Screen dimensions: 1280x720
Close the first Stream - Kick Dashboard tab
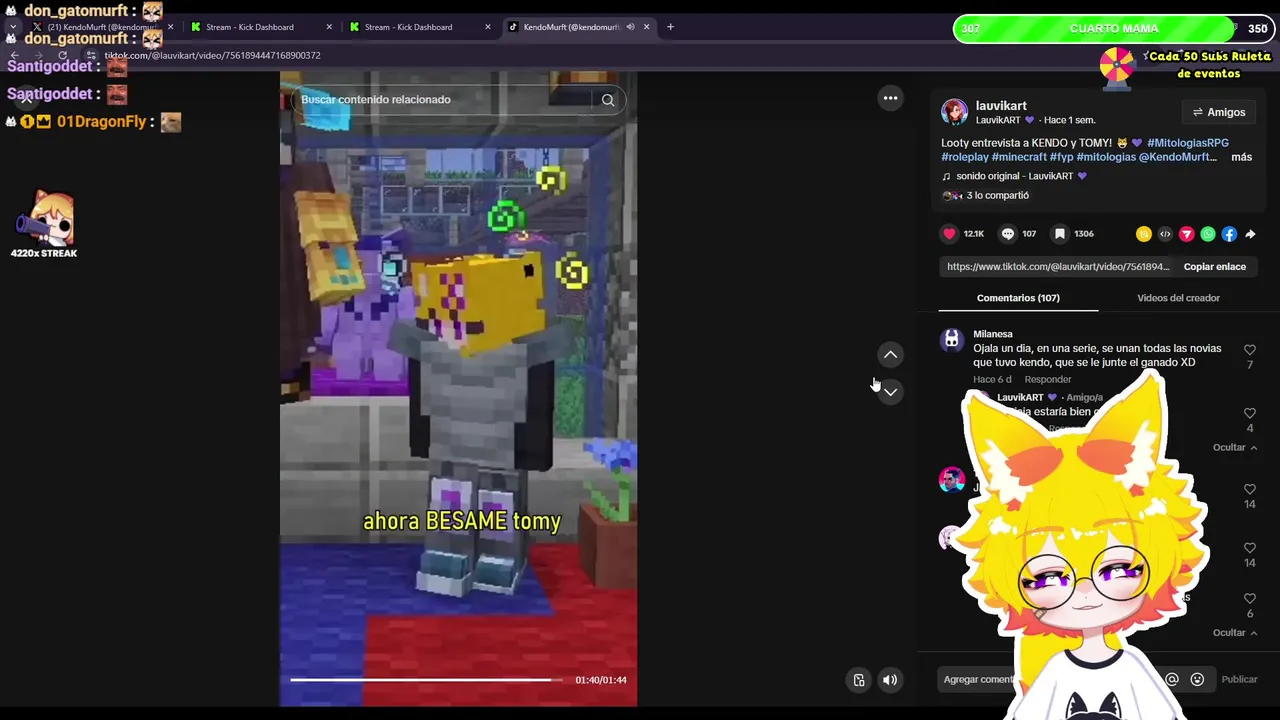pyautogui.click(x=329, y=27)
